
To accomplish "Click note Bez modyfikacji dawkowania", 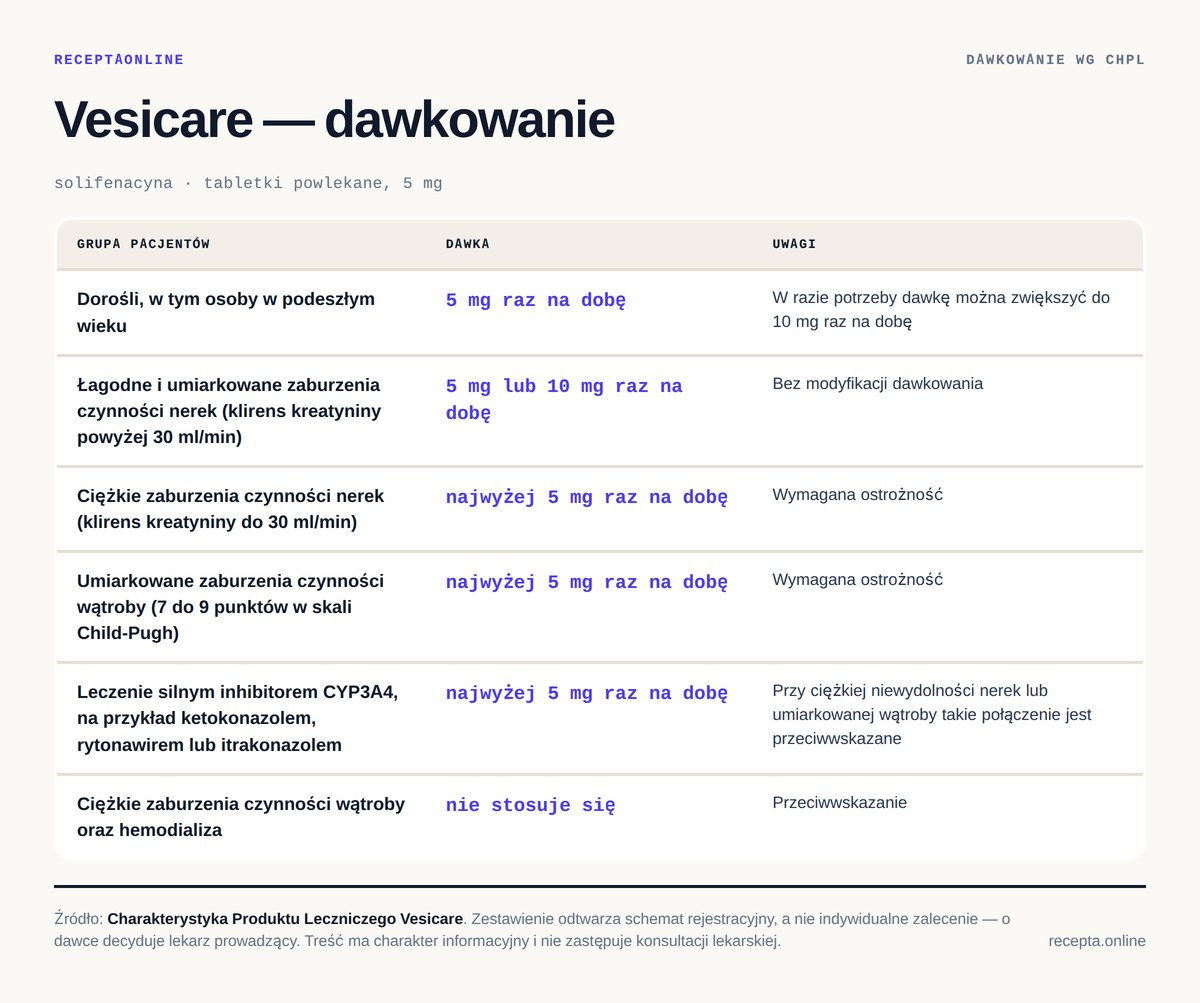I will (877, 384).
